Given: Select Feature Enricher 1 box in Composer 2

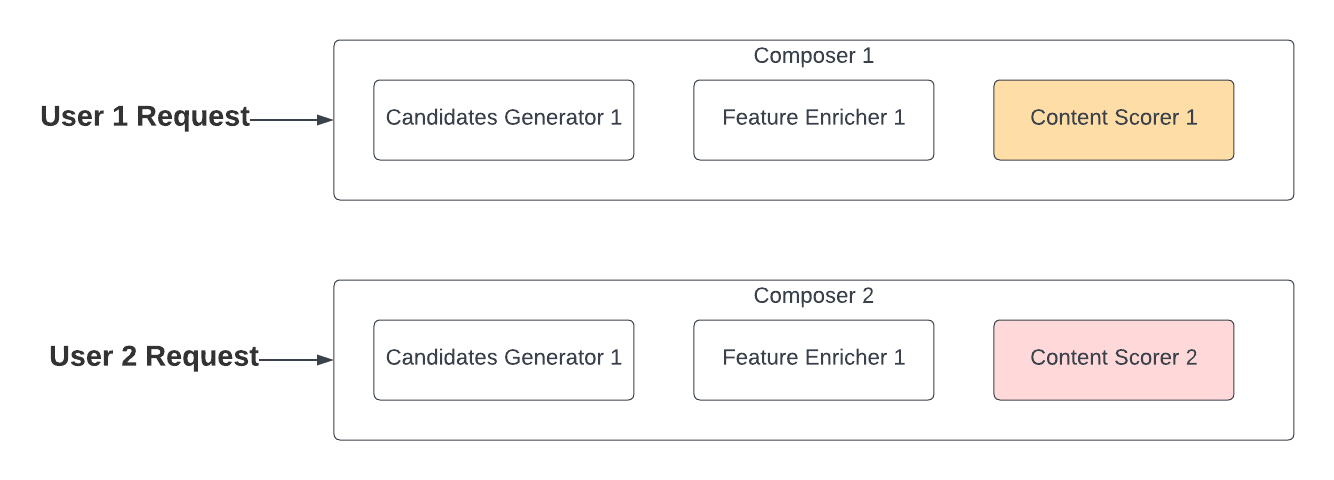Looking at the screenshot, I should [813, 360].
